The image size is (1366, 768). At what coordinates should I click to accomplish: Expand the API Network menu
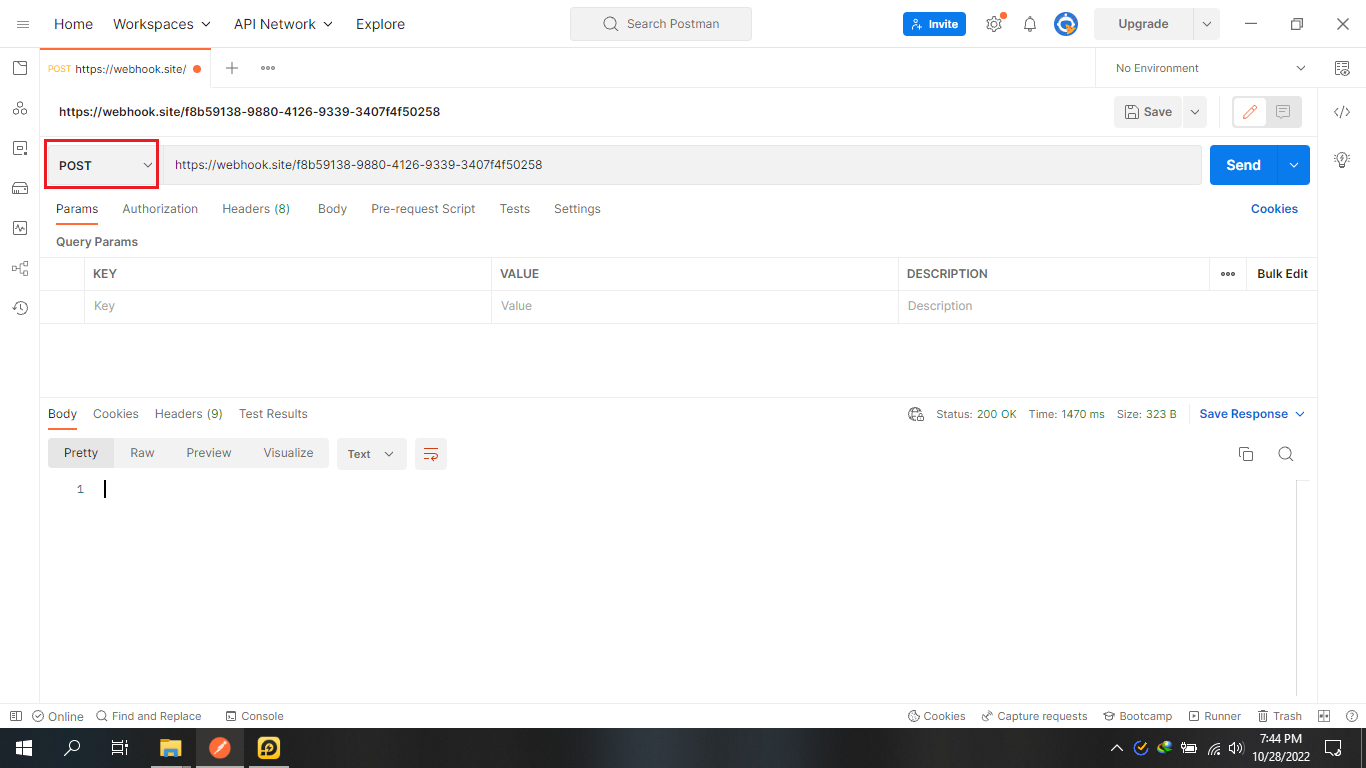(284, 24)
